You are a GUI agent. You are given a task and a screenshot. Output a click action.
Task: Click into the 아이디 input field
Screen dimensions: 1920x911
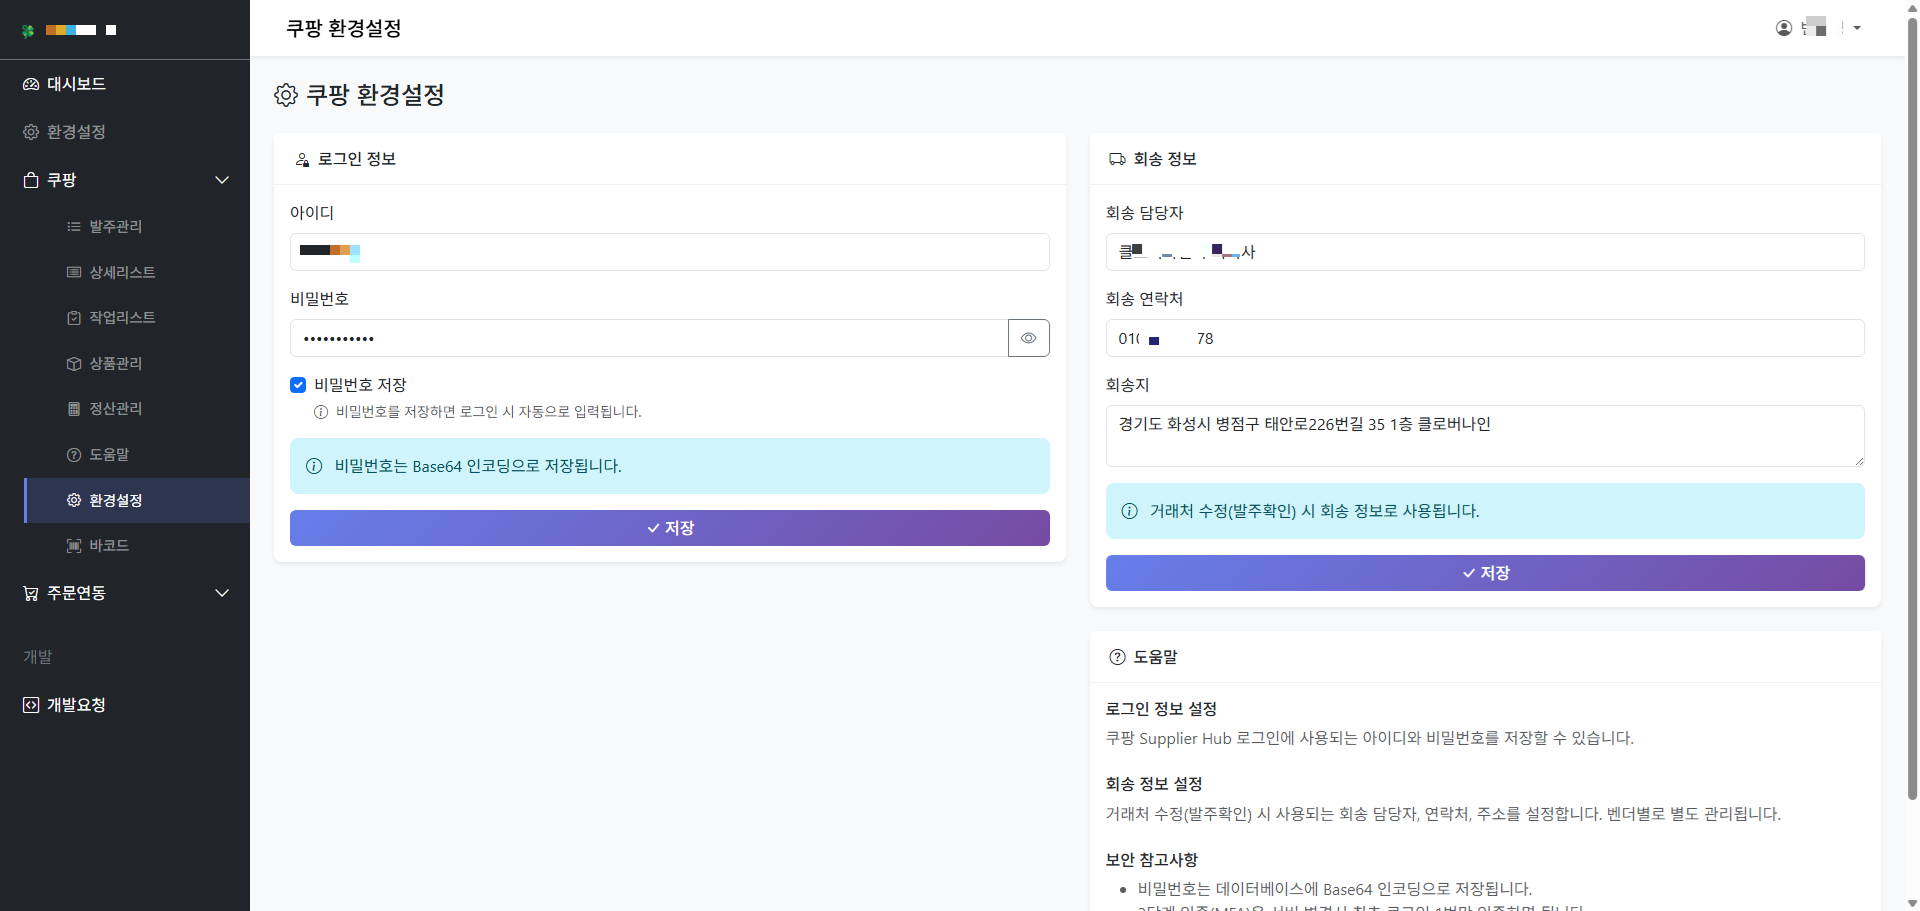[x=670, y=252]
